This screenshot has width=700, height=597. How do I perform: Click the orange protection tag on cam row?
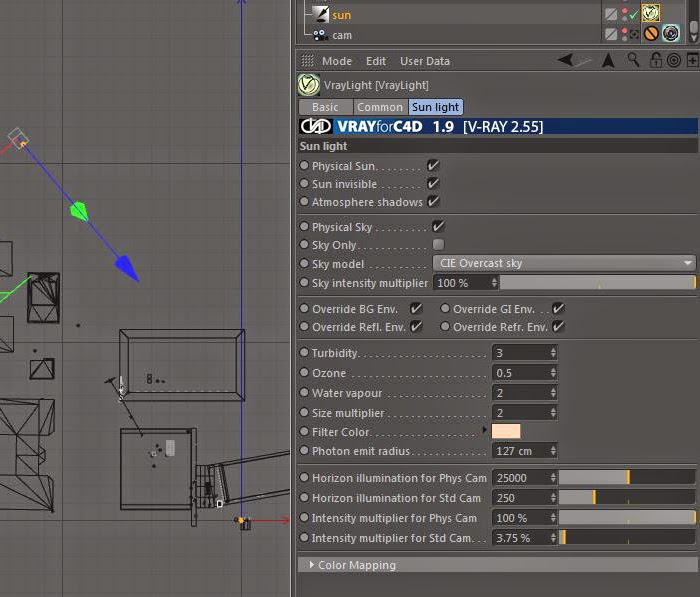click(x=651, y=33)
